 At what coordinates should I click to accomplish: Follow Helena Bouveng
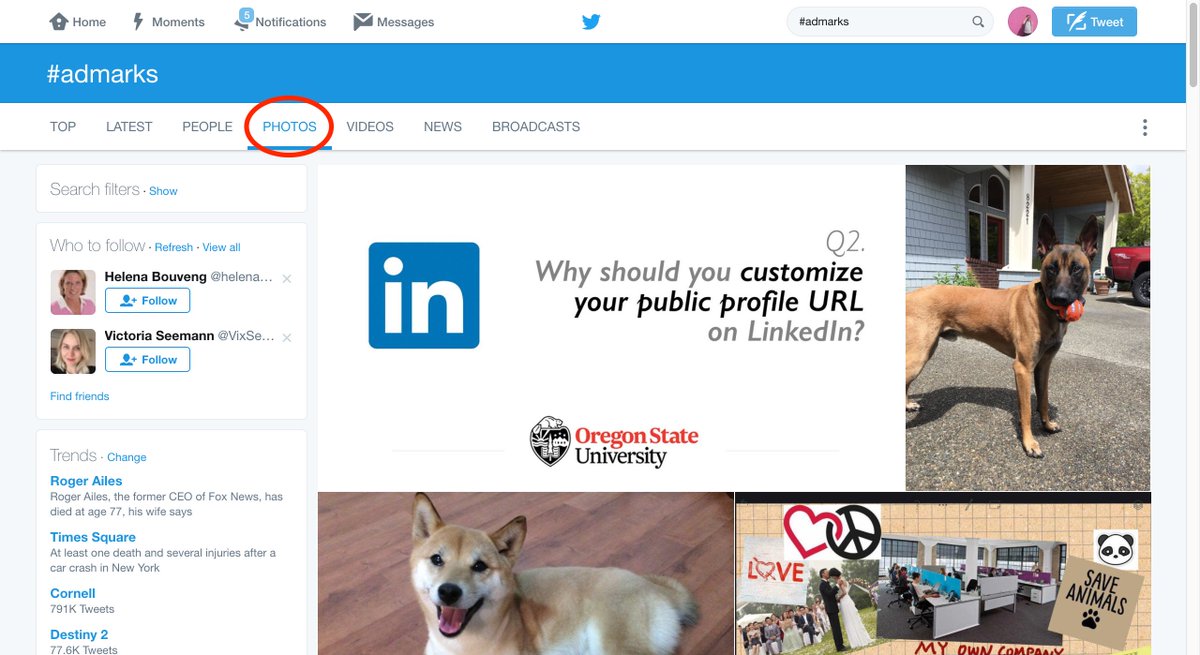tap(147, 300)
